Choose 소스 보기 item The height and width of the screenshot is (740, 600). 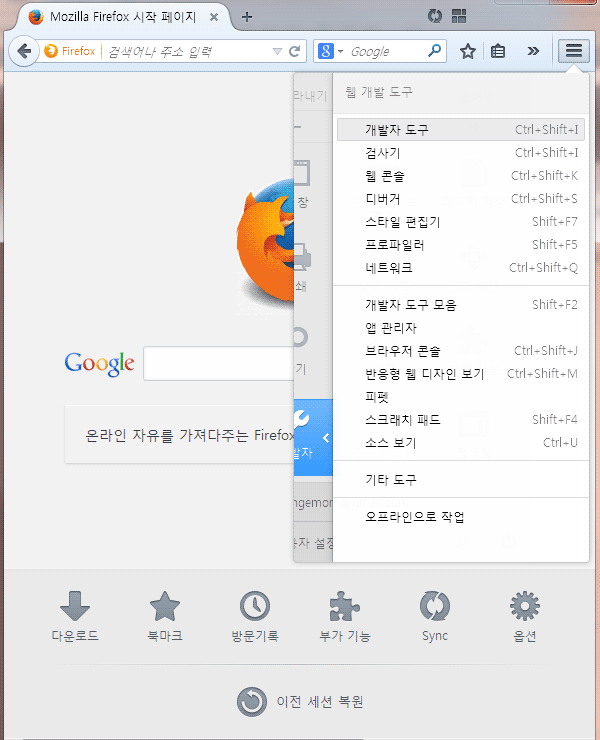461,443
